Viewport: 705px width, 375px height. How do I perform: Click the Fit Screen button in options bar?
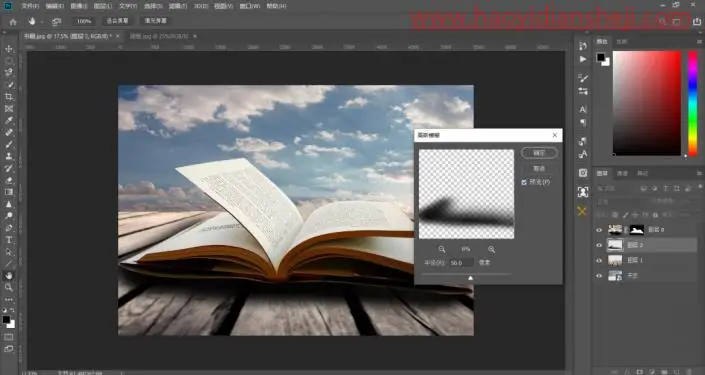(x=117, y=21)
